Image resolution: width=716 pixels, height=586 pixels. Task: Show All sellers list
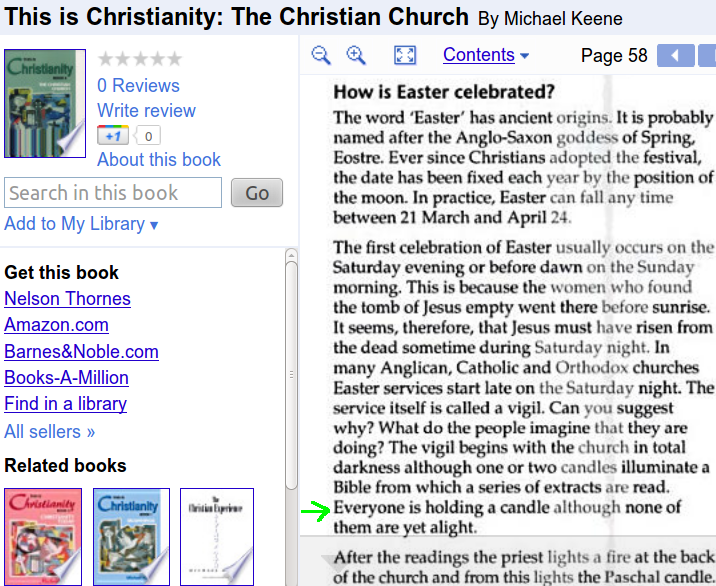(50, 432)
